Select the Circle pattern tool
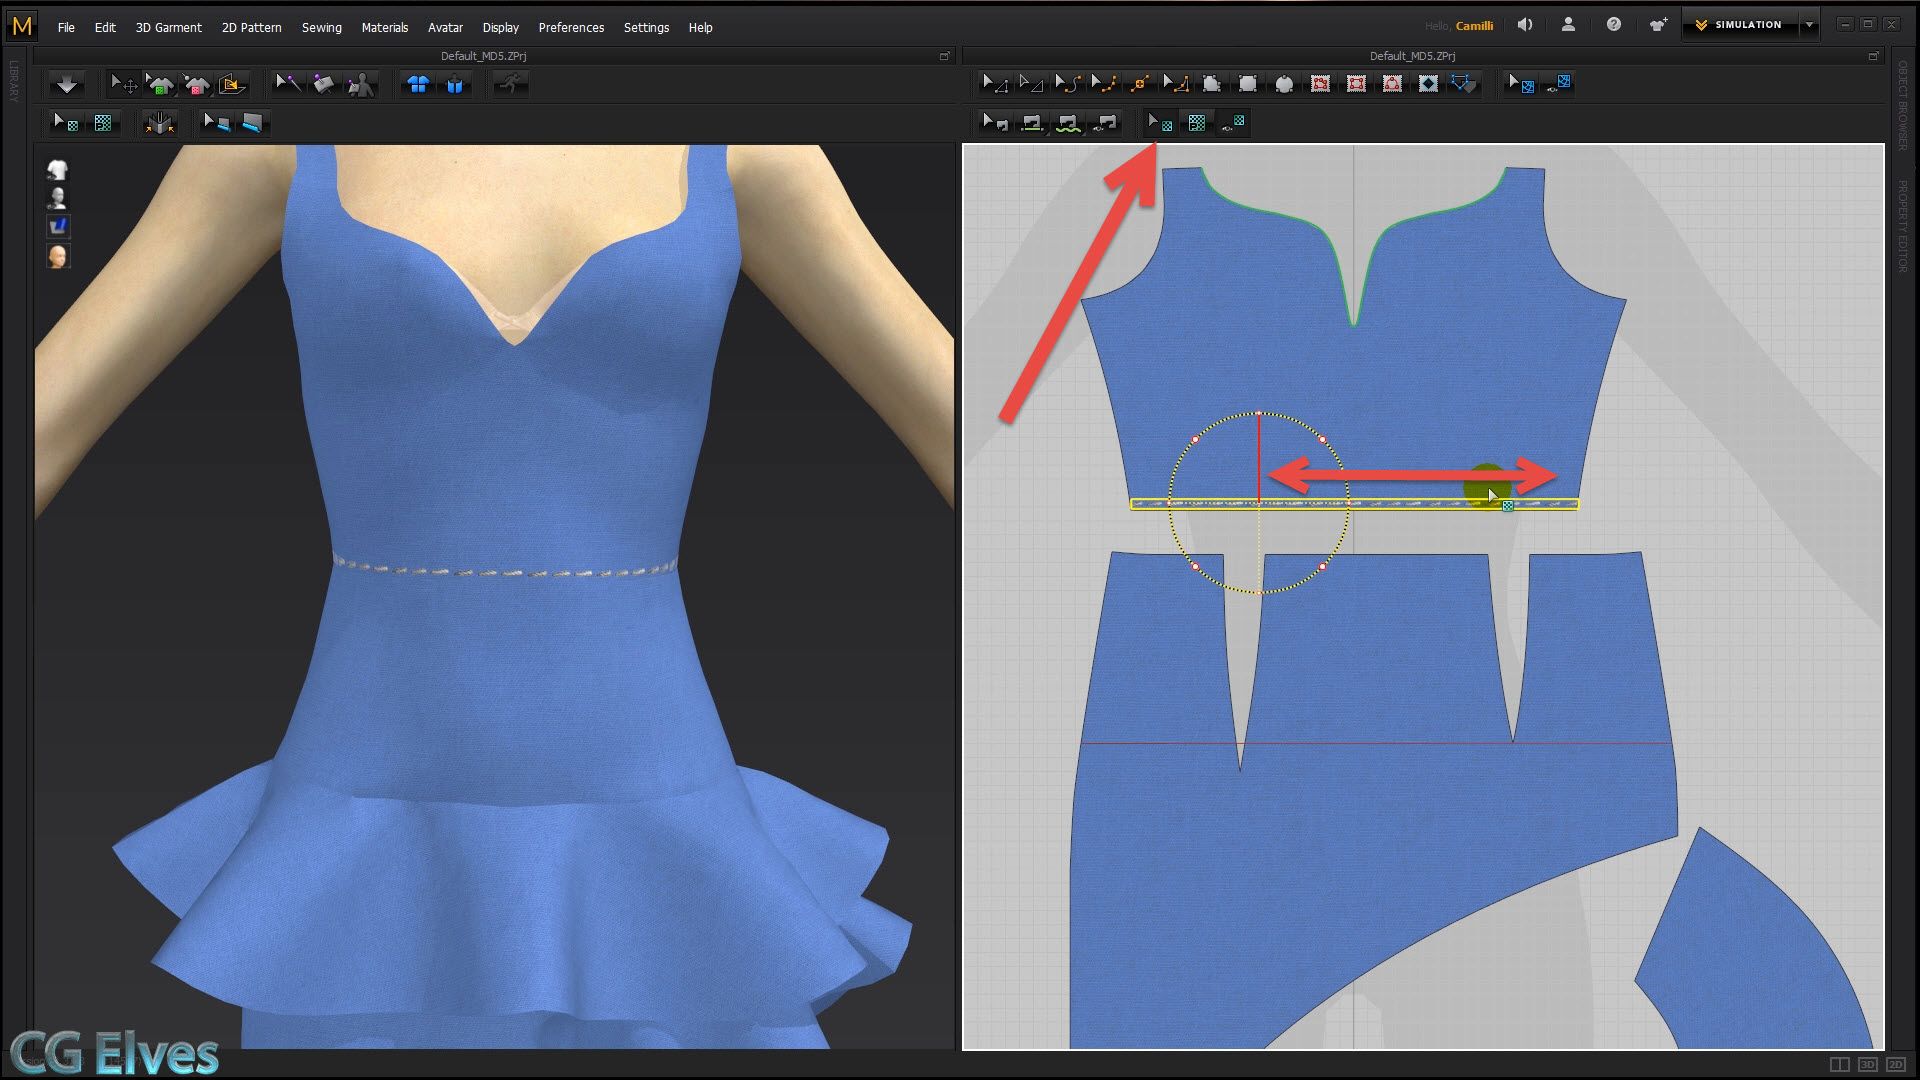This screenshot has height=1080, width=1920. click(1285, 84)
